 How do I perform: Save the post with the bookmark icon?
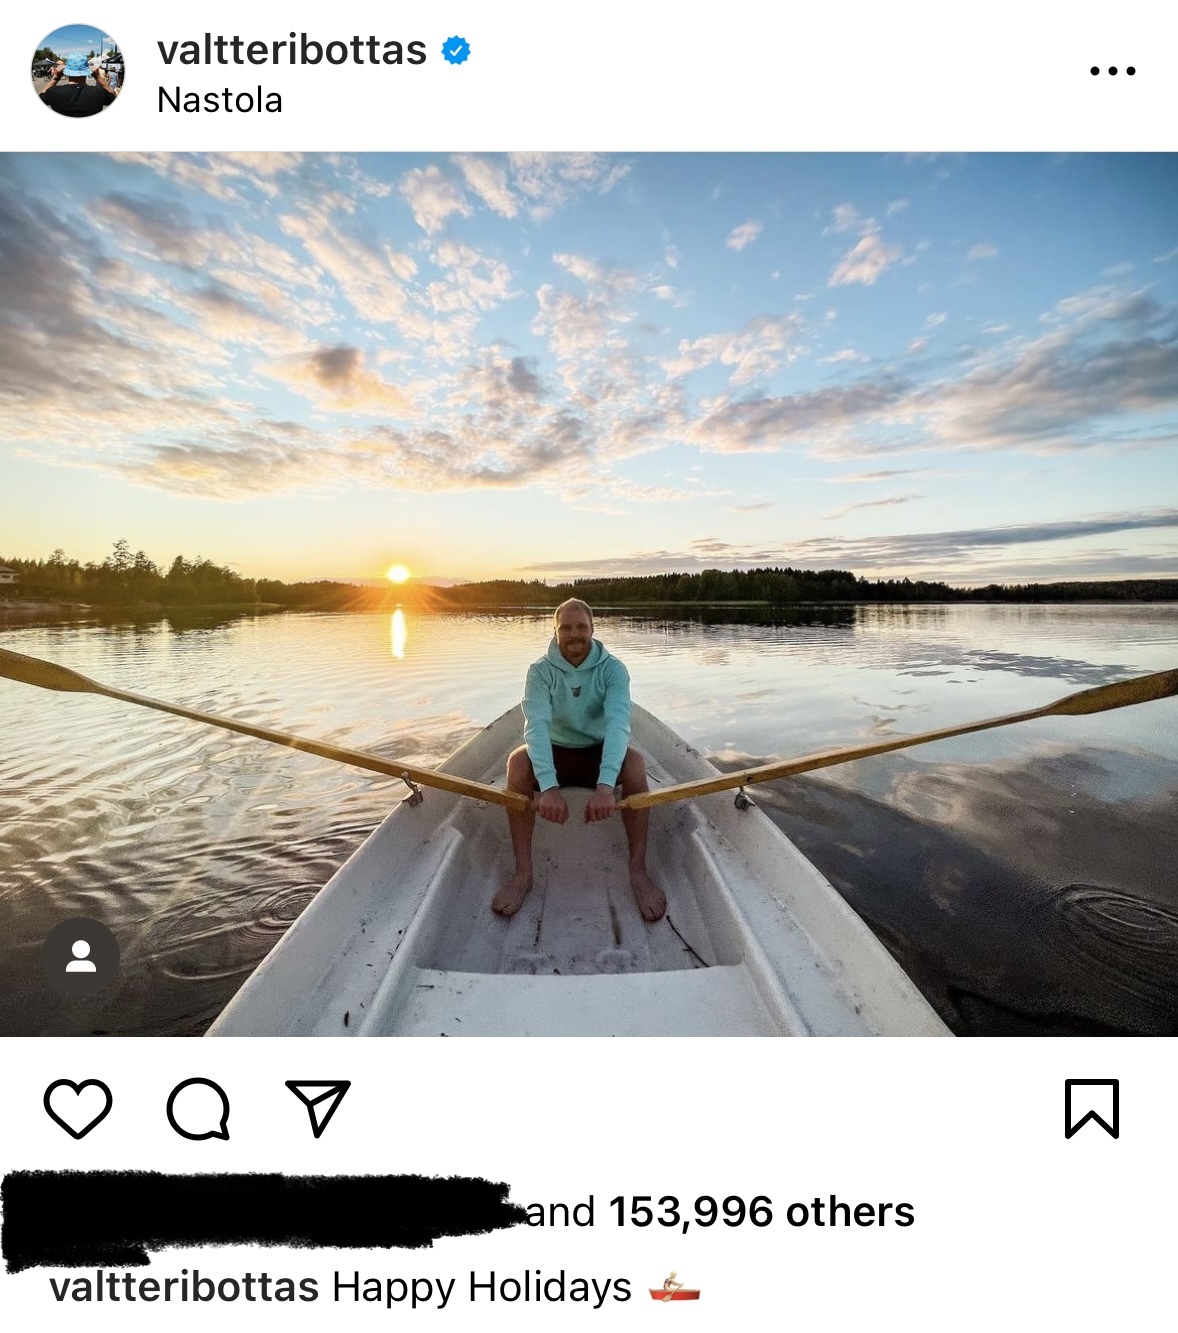1091,1108
